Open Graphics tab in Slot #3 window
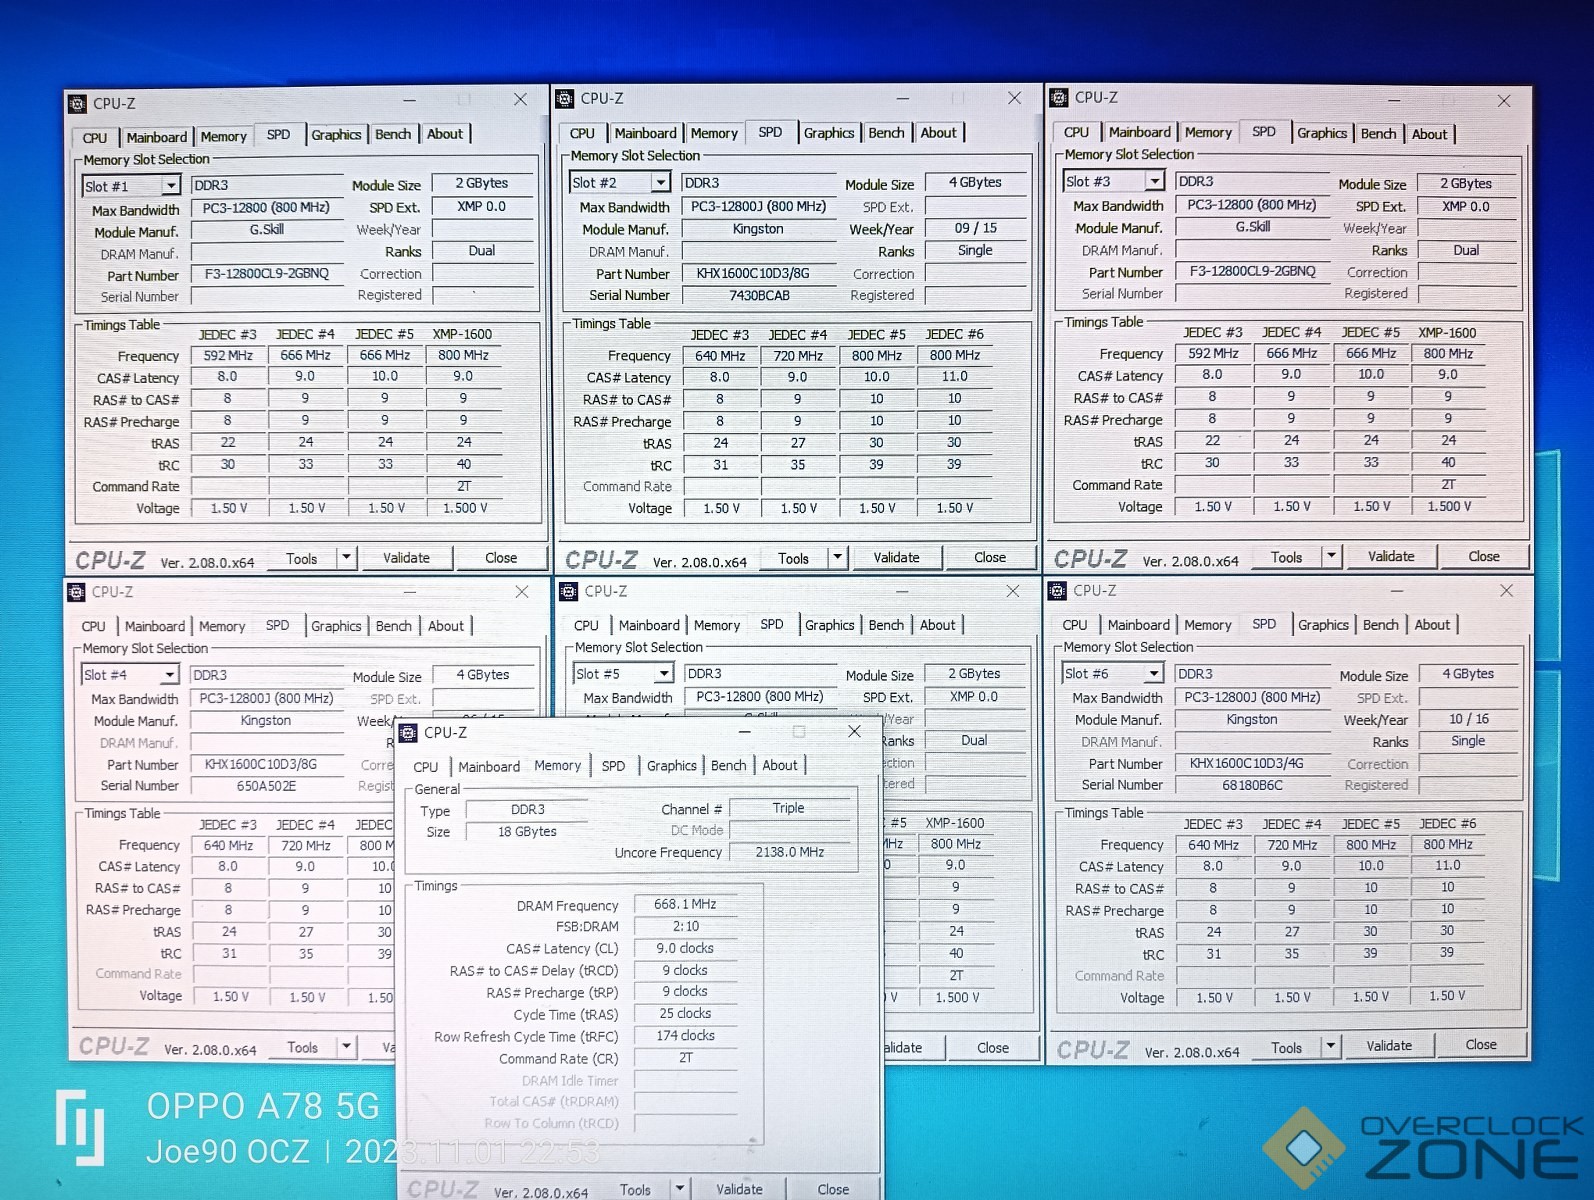Image resolution: width=1594 pixels, height=1200 pixels. tap(1322, 133)
